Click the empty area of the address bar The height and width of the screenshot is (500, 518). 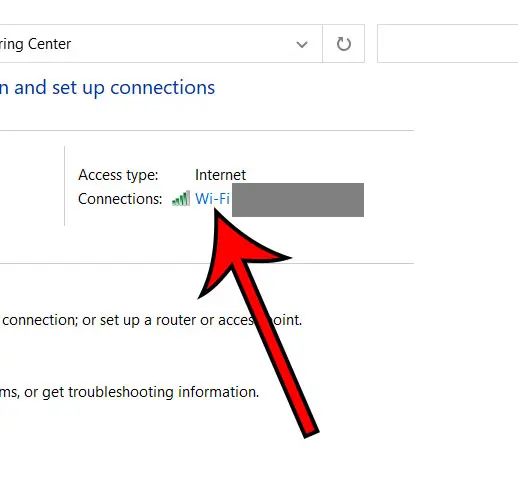[x=183, y=44]
